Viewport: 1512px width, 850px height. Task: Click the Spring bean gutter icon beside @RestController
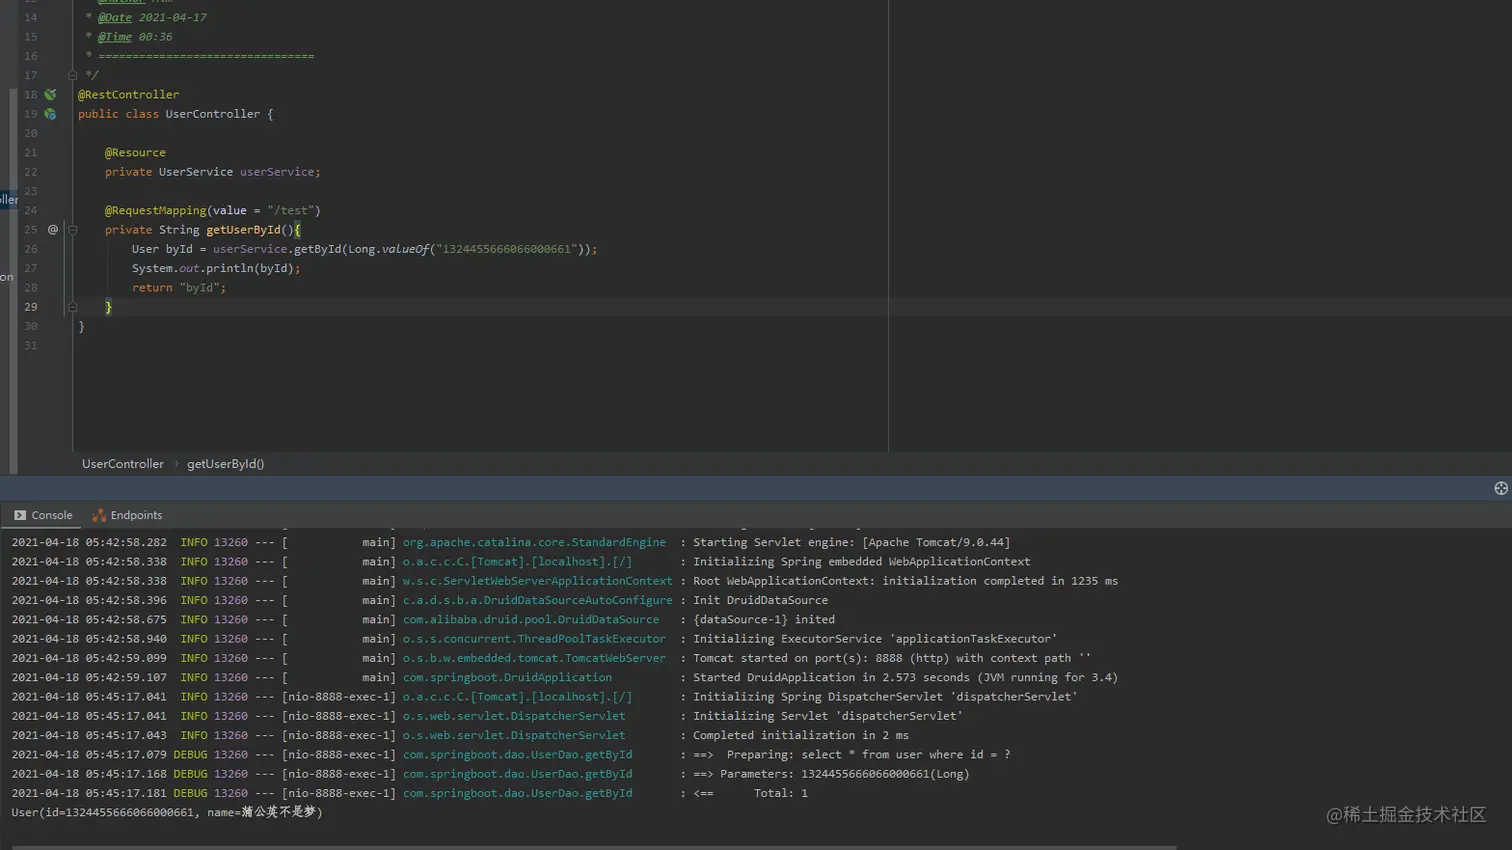[x=50, y=95]
